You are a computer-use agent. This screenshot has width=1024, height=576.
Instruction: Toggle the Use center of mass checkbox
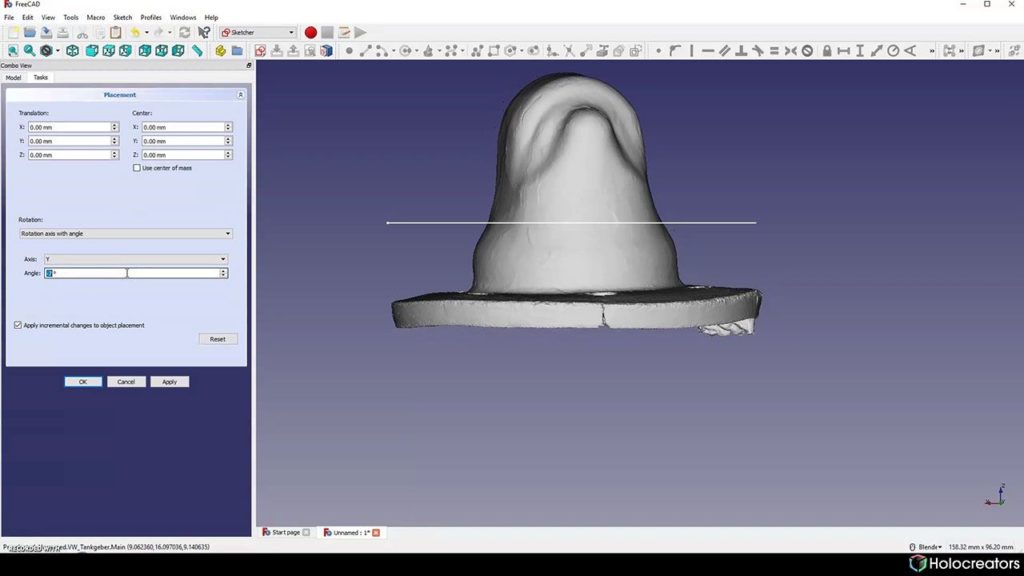pyautogui.click(x=136, y=168)
